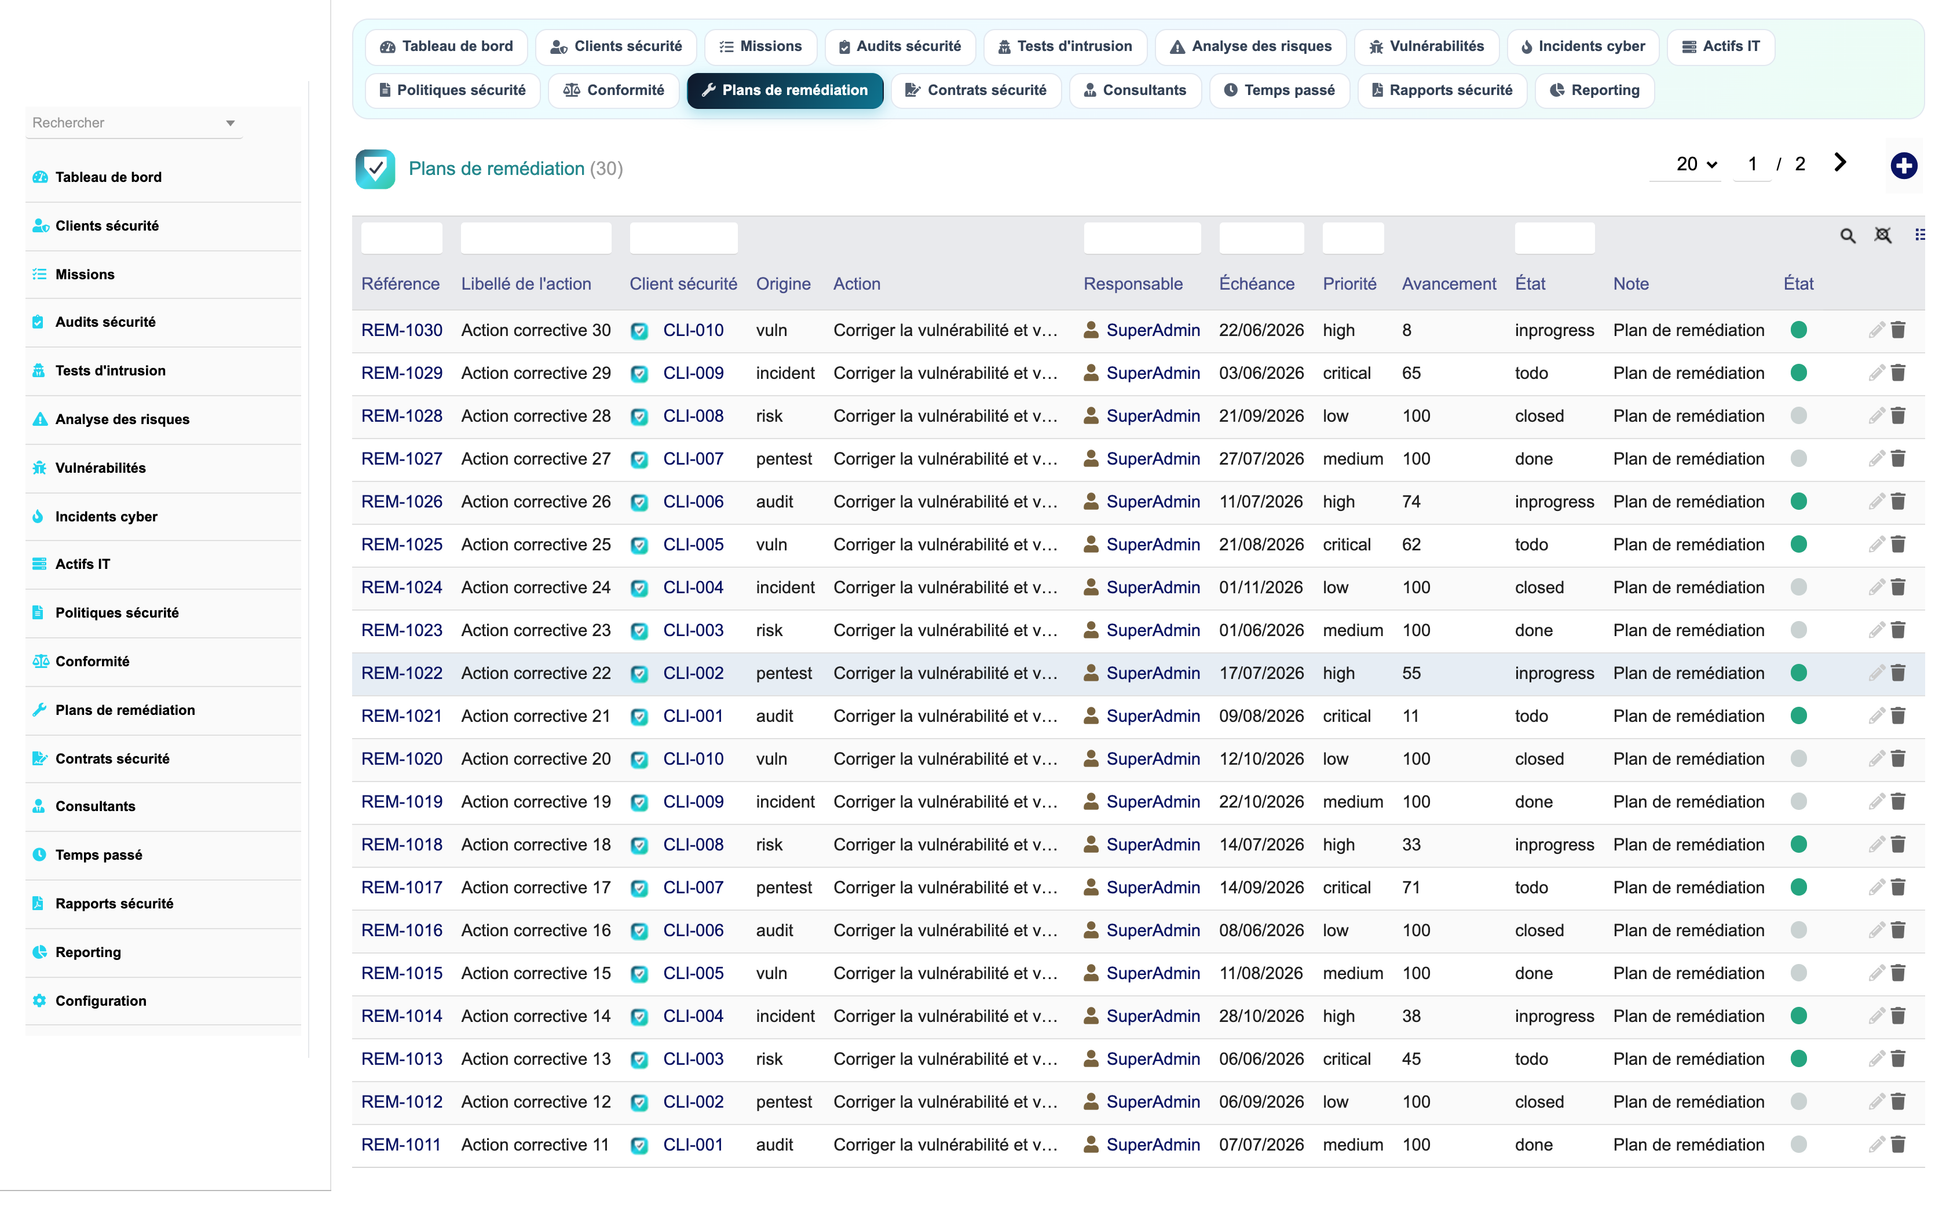Toggle the État indicator for REM-1011
Screen dimensions: 1946x1205
(1798, 1145)
